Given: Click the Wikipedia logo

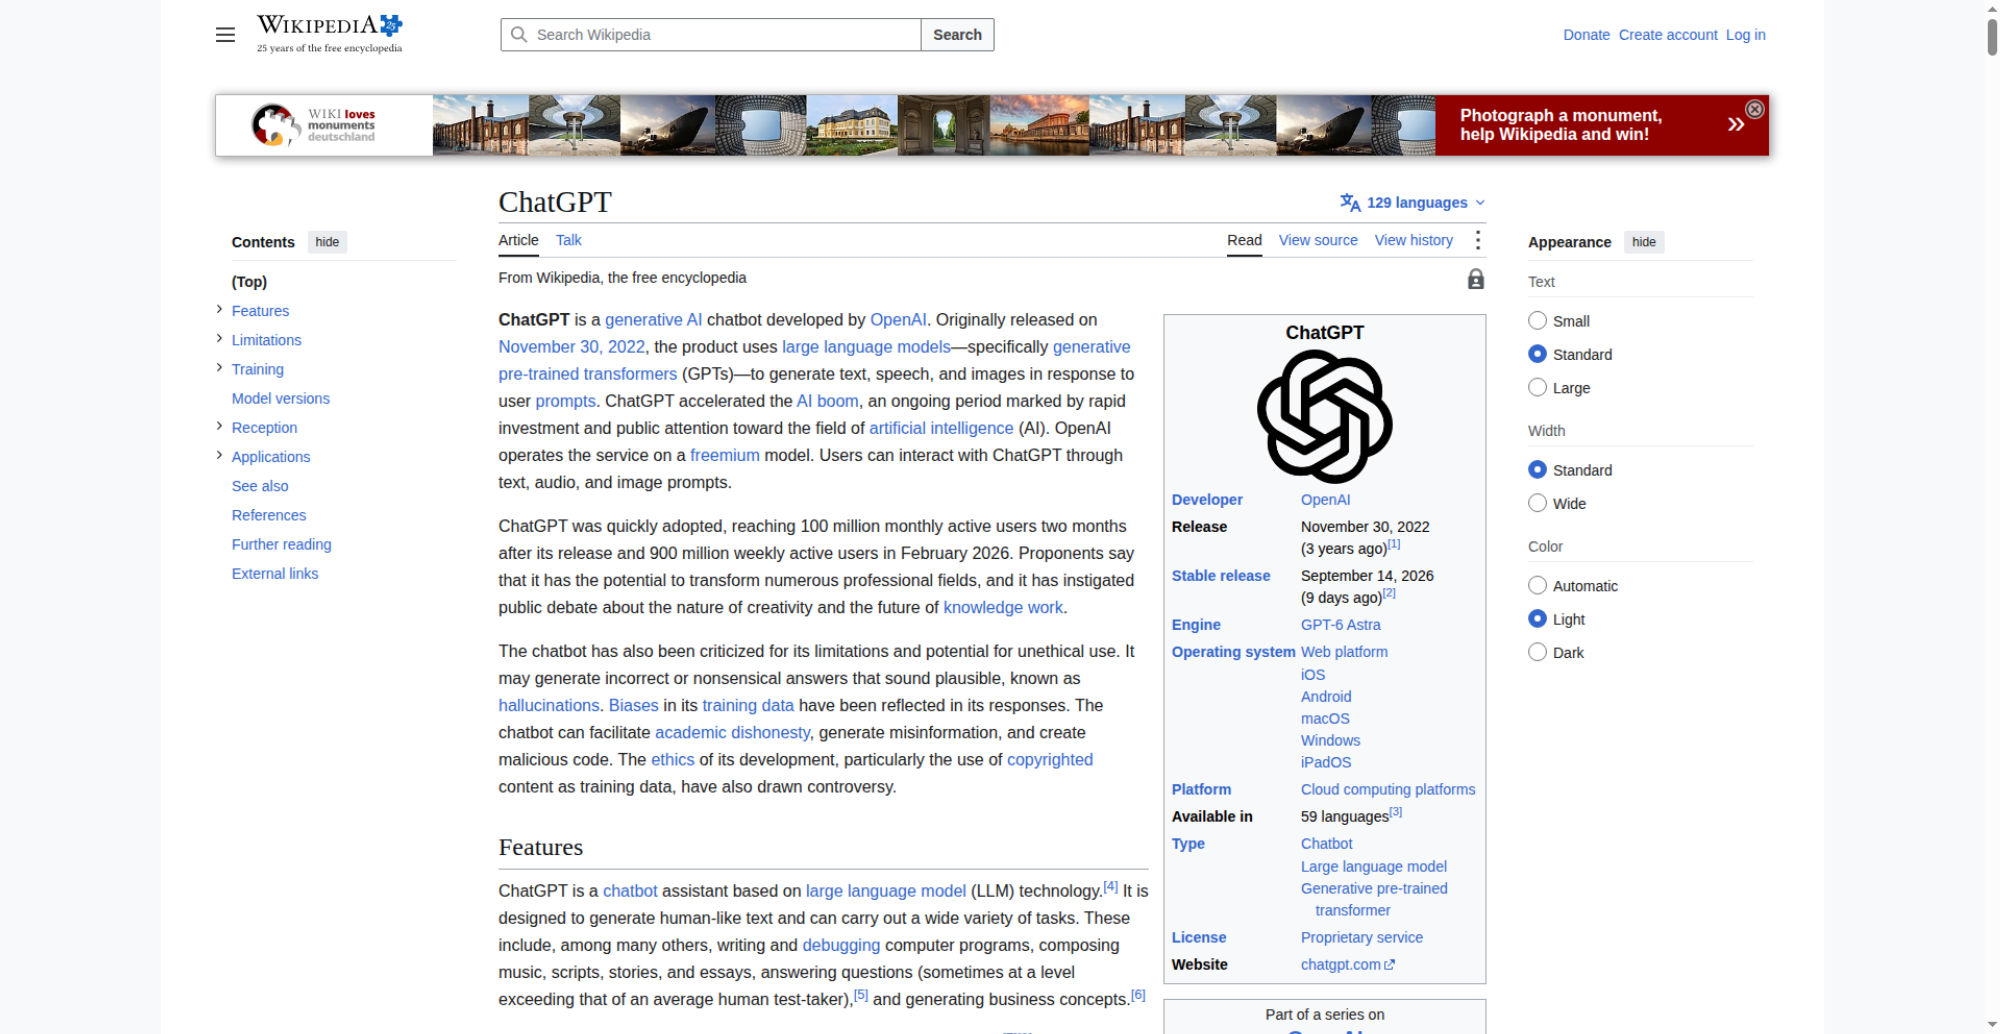Looking at the screenshot, I should [x=330, y=34].
